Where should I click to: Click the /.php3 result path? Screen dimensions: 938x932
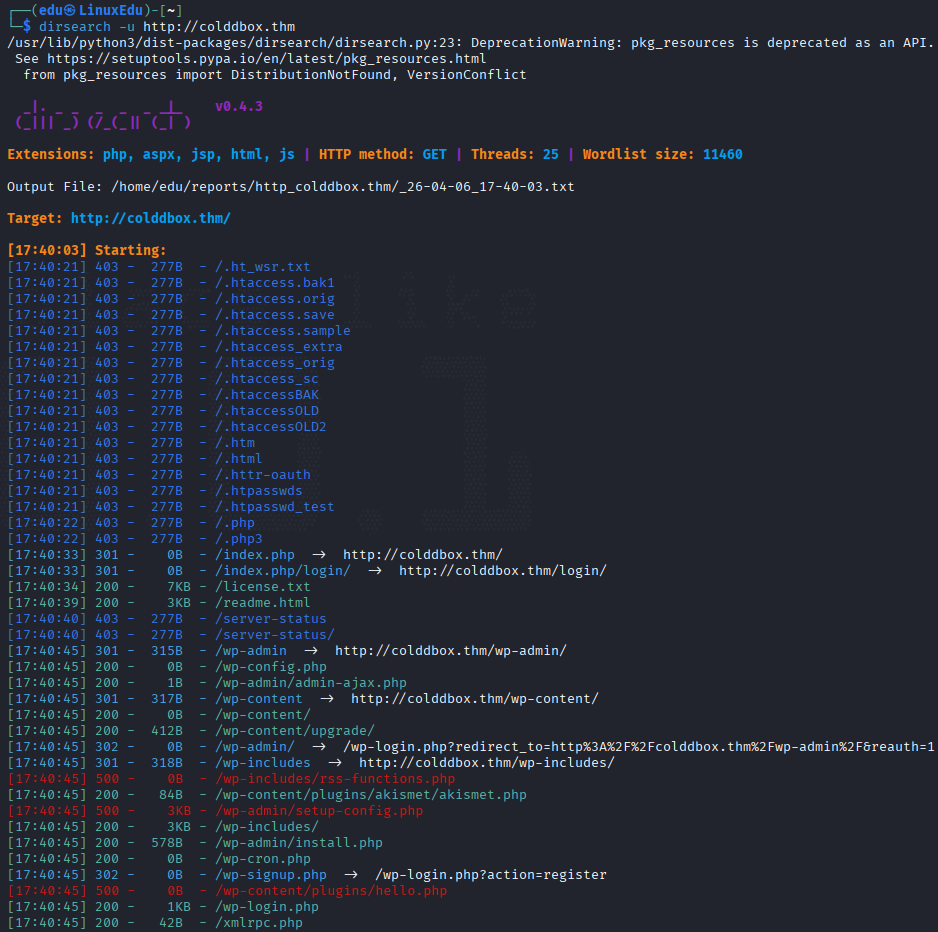(239, 538)
